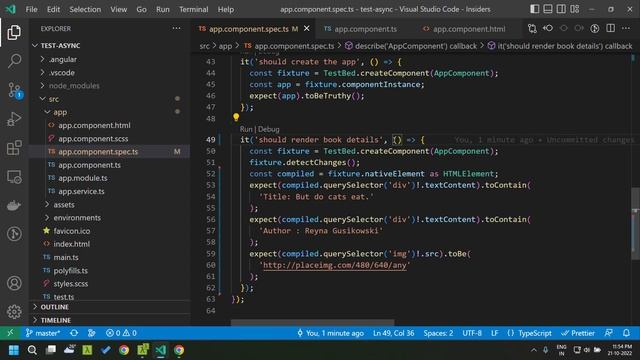The image size is (640, 360).
Task: Click the master branch in status bar
Action: tap(43, 333)
